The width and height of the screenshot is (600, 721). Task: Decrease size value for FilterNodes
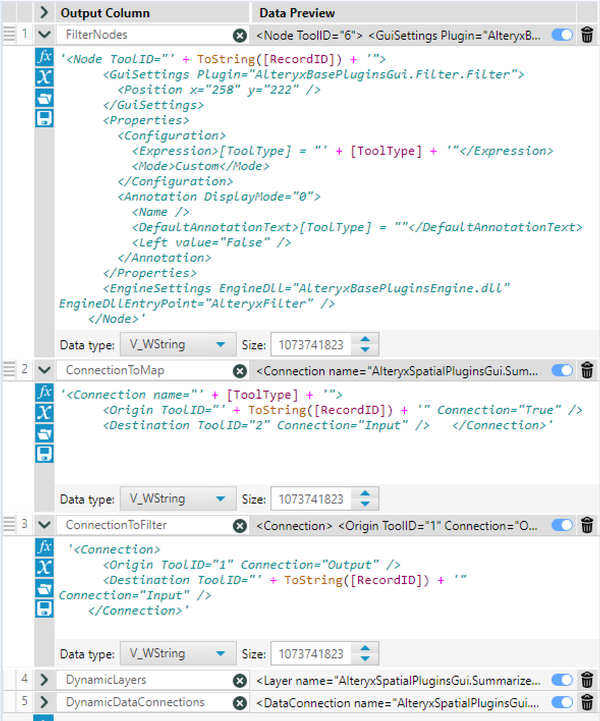[365, 350]
